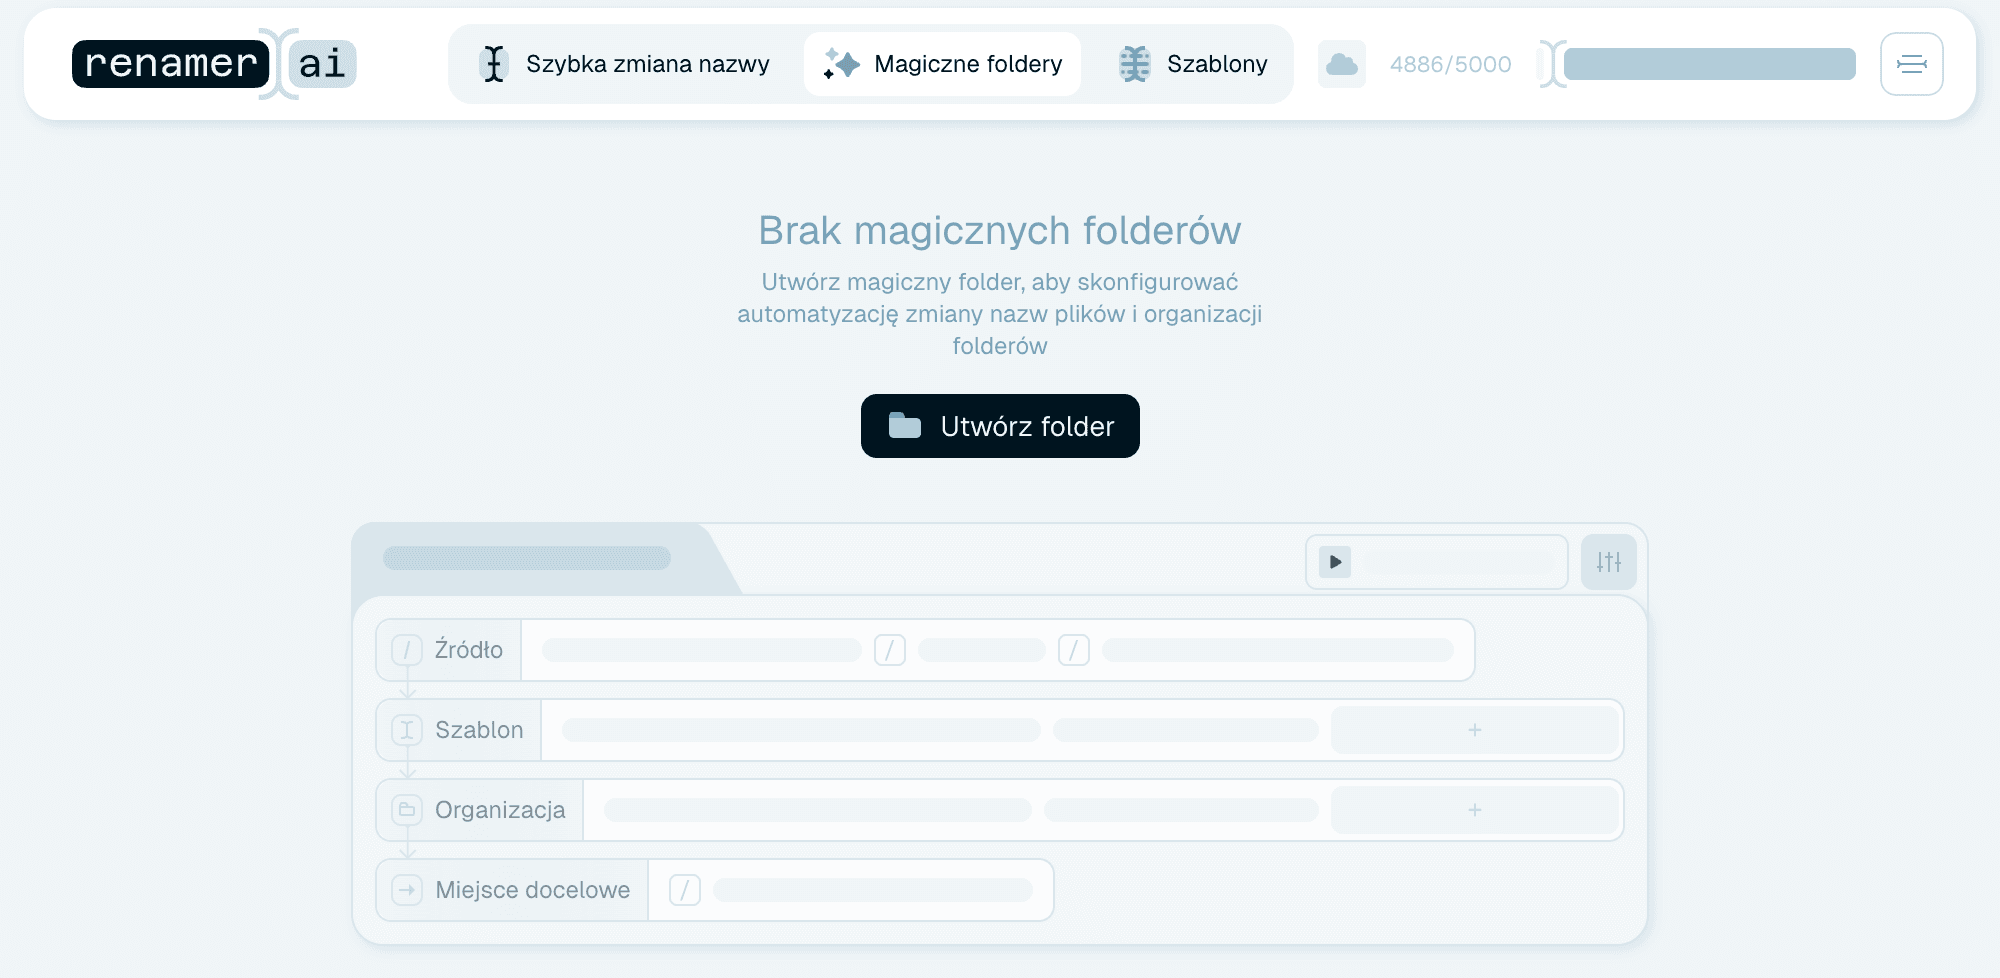The width and height of the screenshot is (2000, 978).
Task: Switch to the Magiczne foldery tab
Action: pyautogui.click(x=942, y=64)
